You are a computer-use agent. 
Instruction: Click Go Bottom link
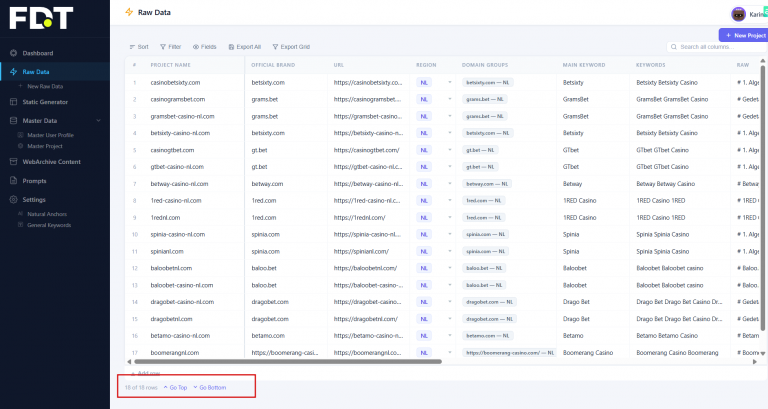[x=210, y=387]
